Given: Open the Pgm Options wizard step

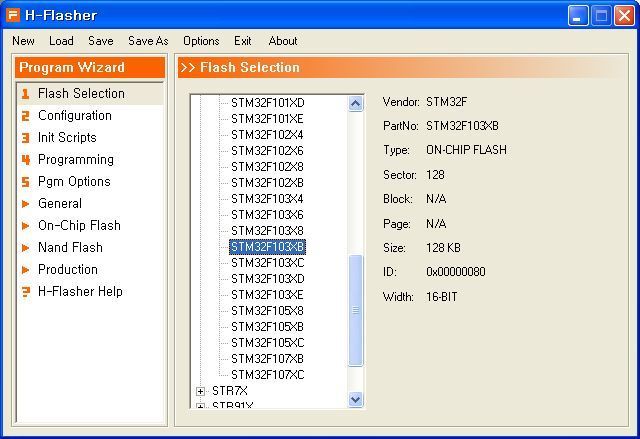Looking at the screenshot, I should [x=74, y=182].
